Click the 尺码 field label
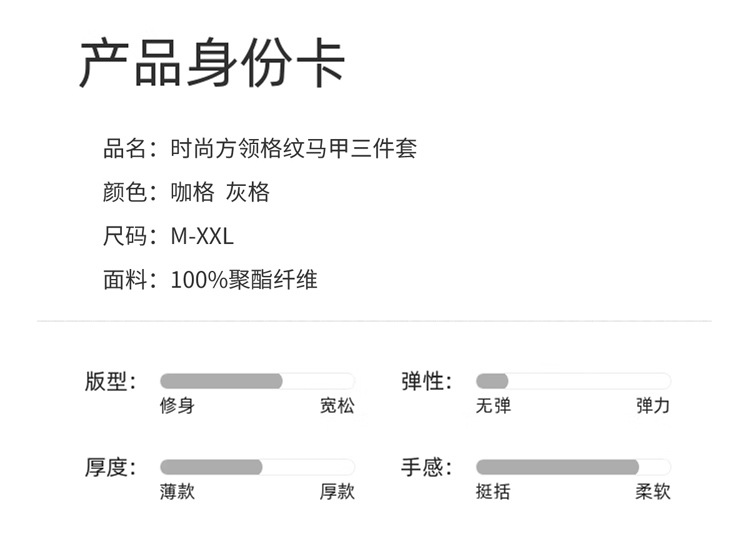This screenshot has height=539, width=750. pyautogui.click(x=125, y=237)
